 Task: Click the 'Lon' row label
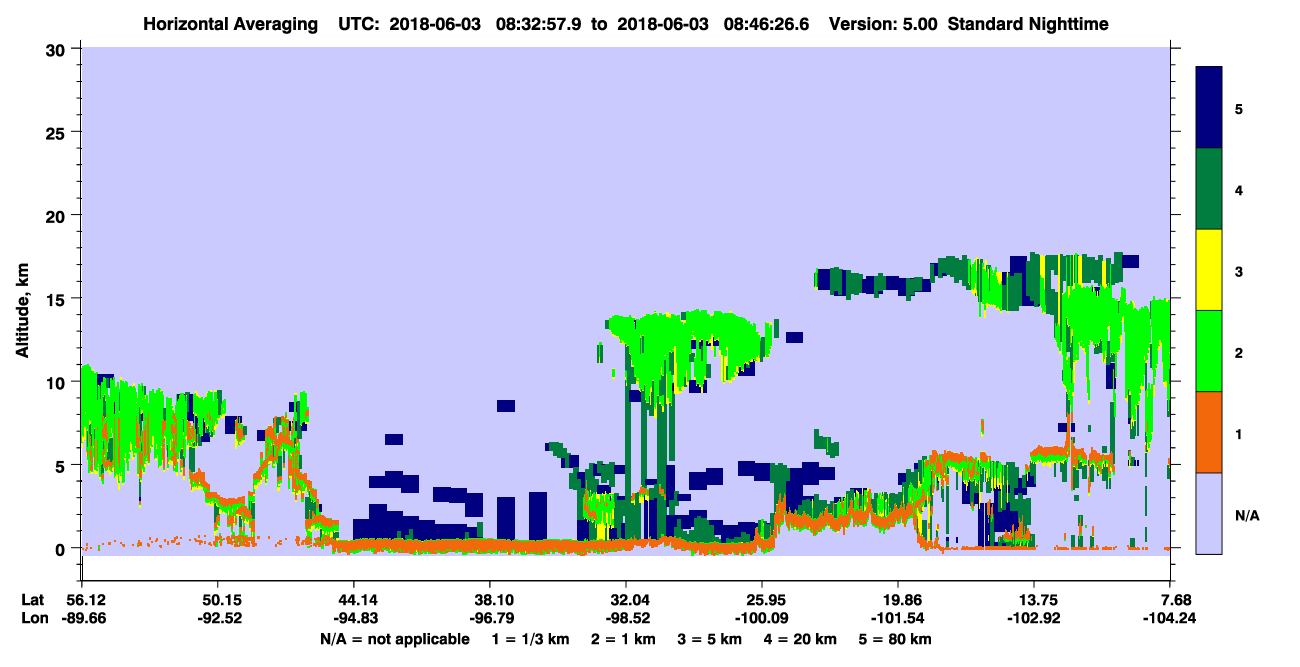(x=35, y=618)
